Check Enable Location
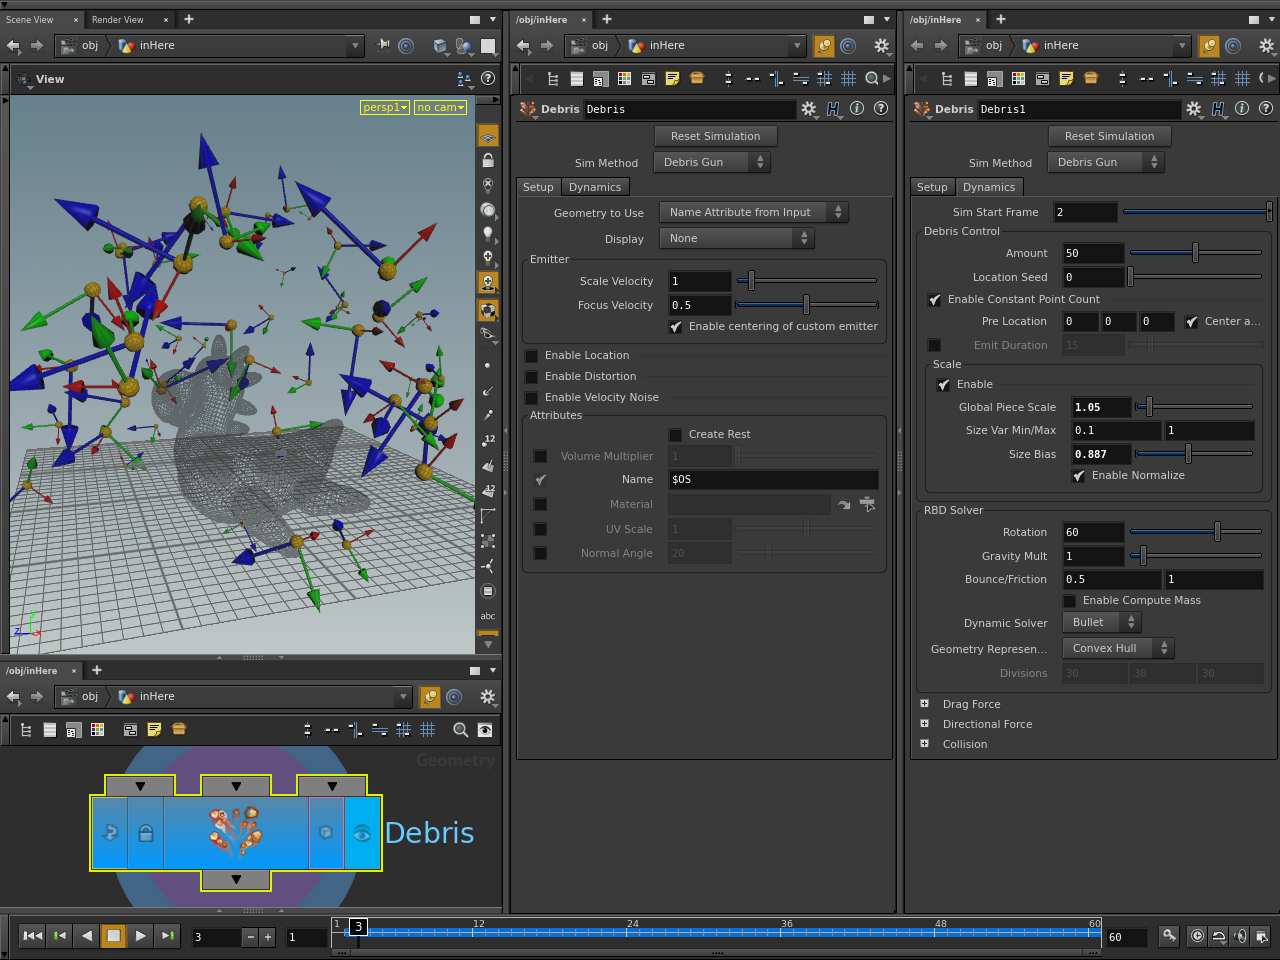Viewport: 1280px width, 960px height. point(532,356)
